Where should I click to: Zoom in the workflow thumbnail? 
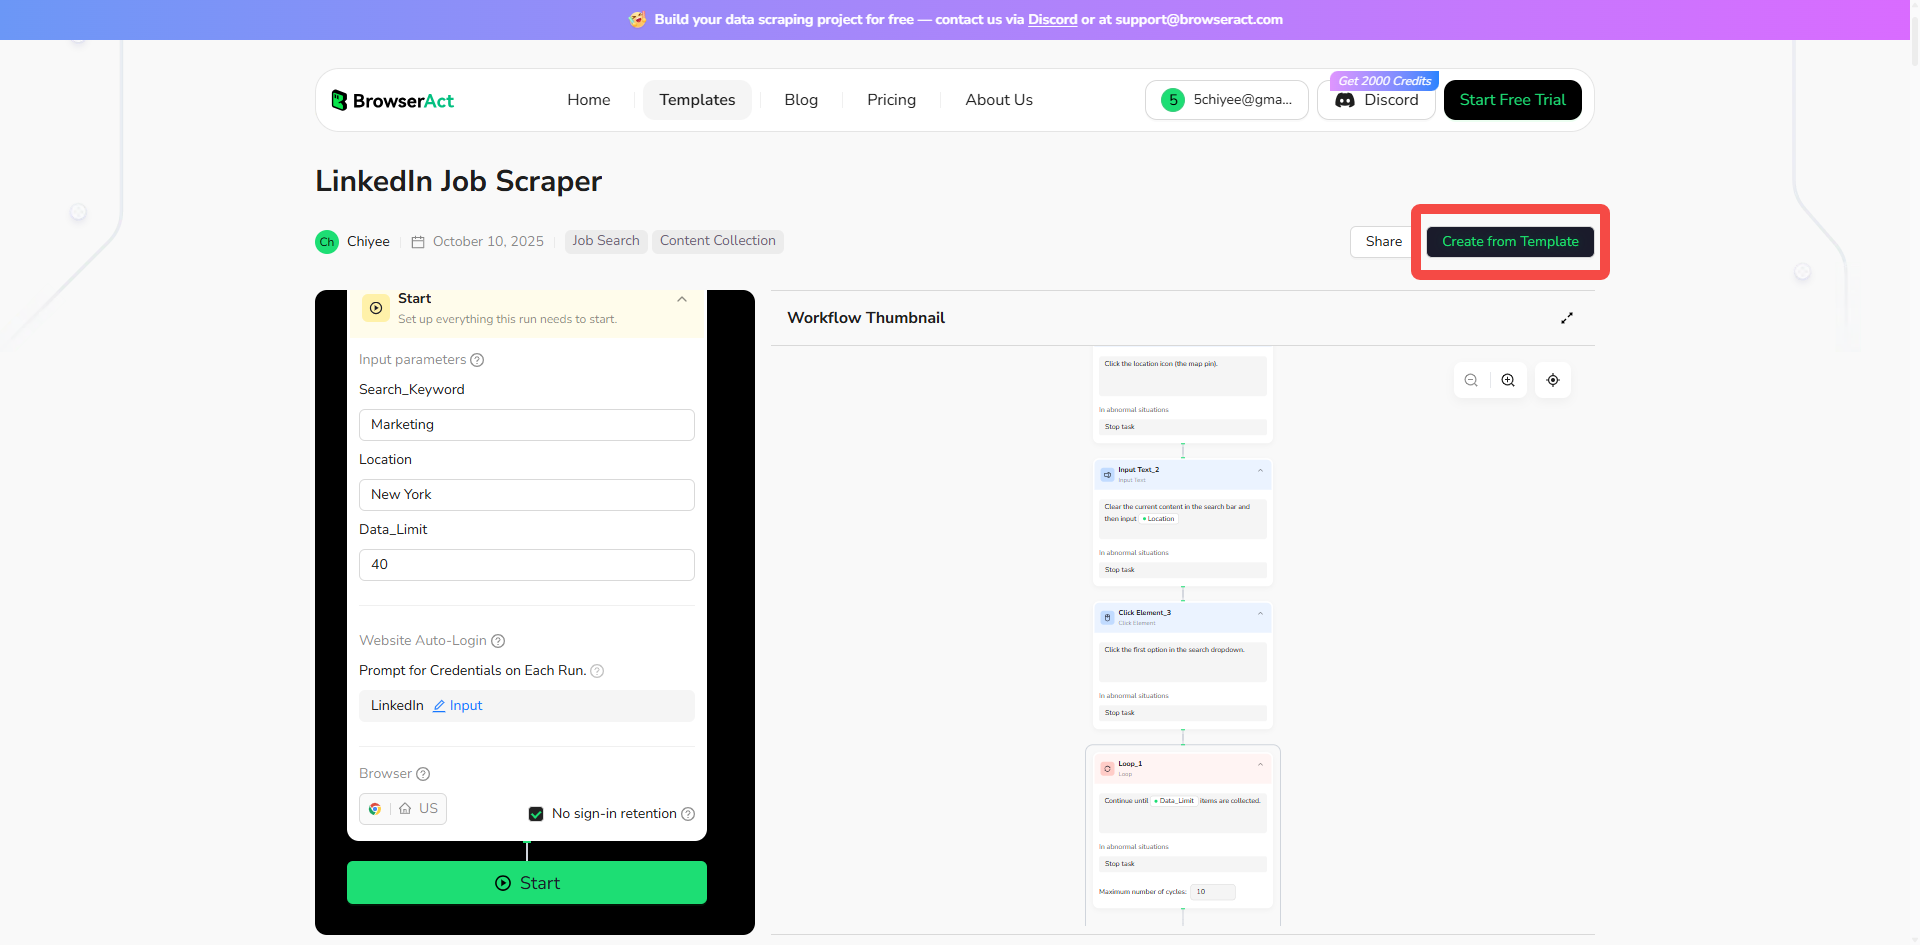1508,380
